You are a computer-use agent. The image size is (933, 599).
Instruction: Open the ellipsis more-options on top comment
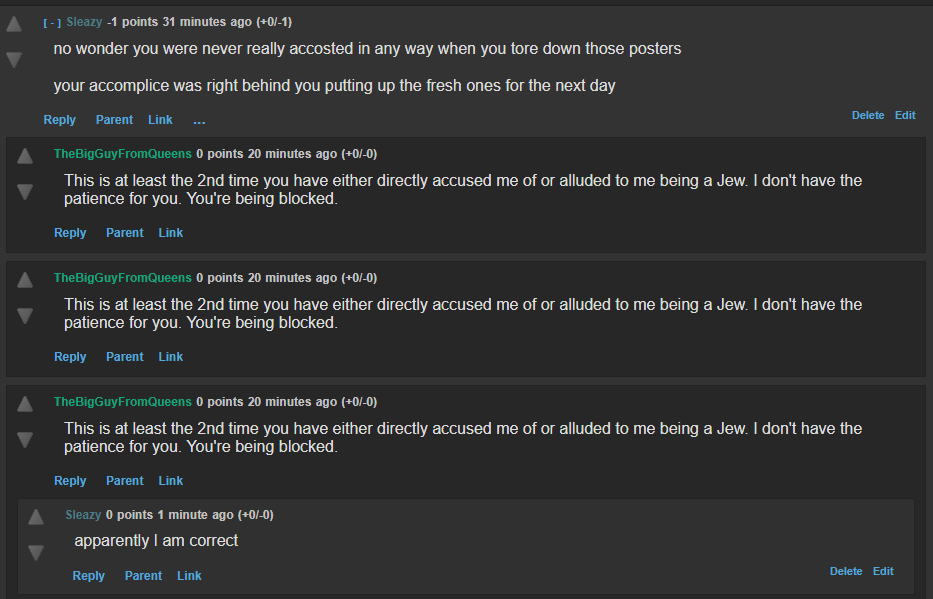(199, 120)
